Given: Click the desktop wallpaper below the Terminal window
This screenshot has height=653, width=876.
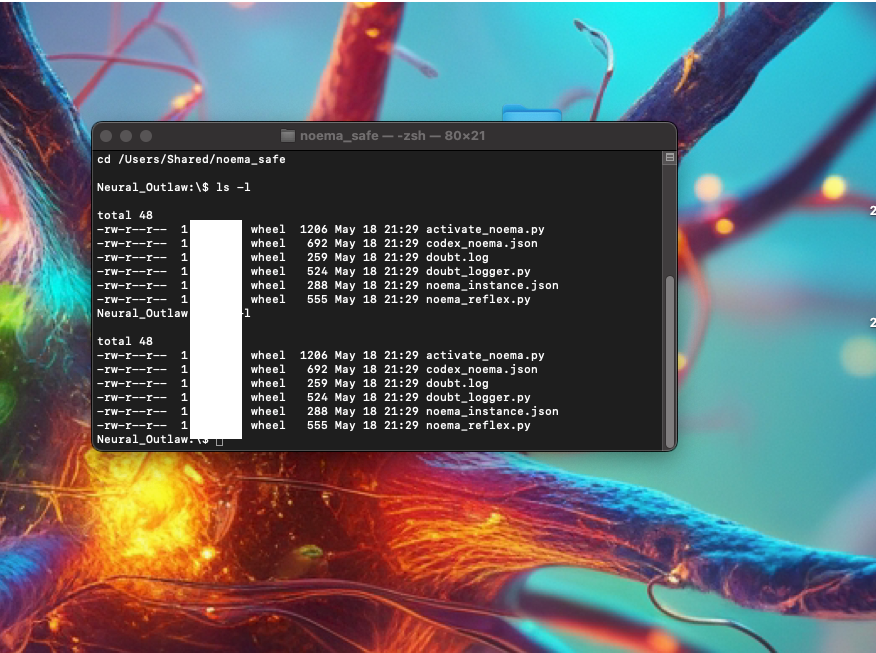Looking at the screenshot, I should point(400,560).
